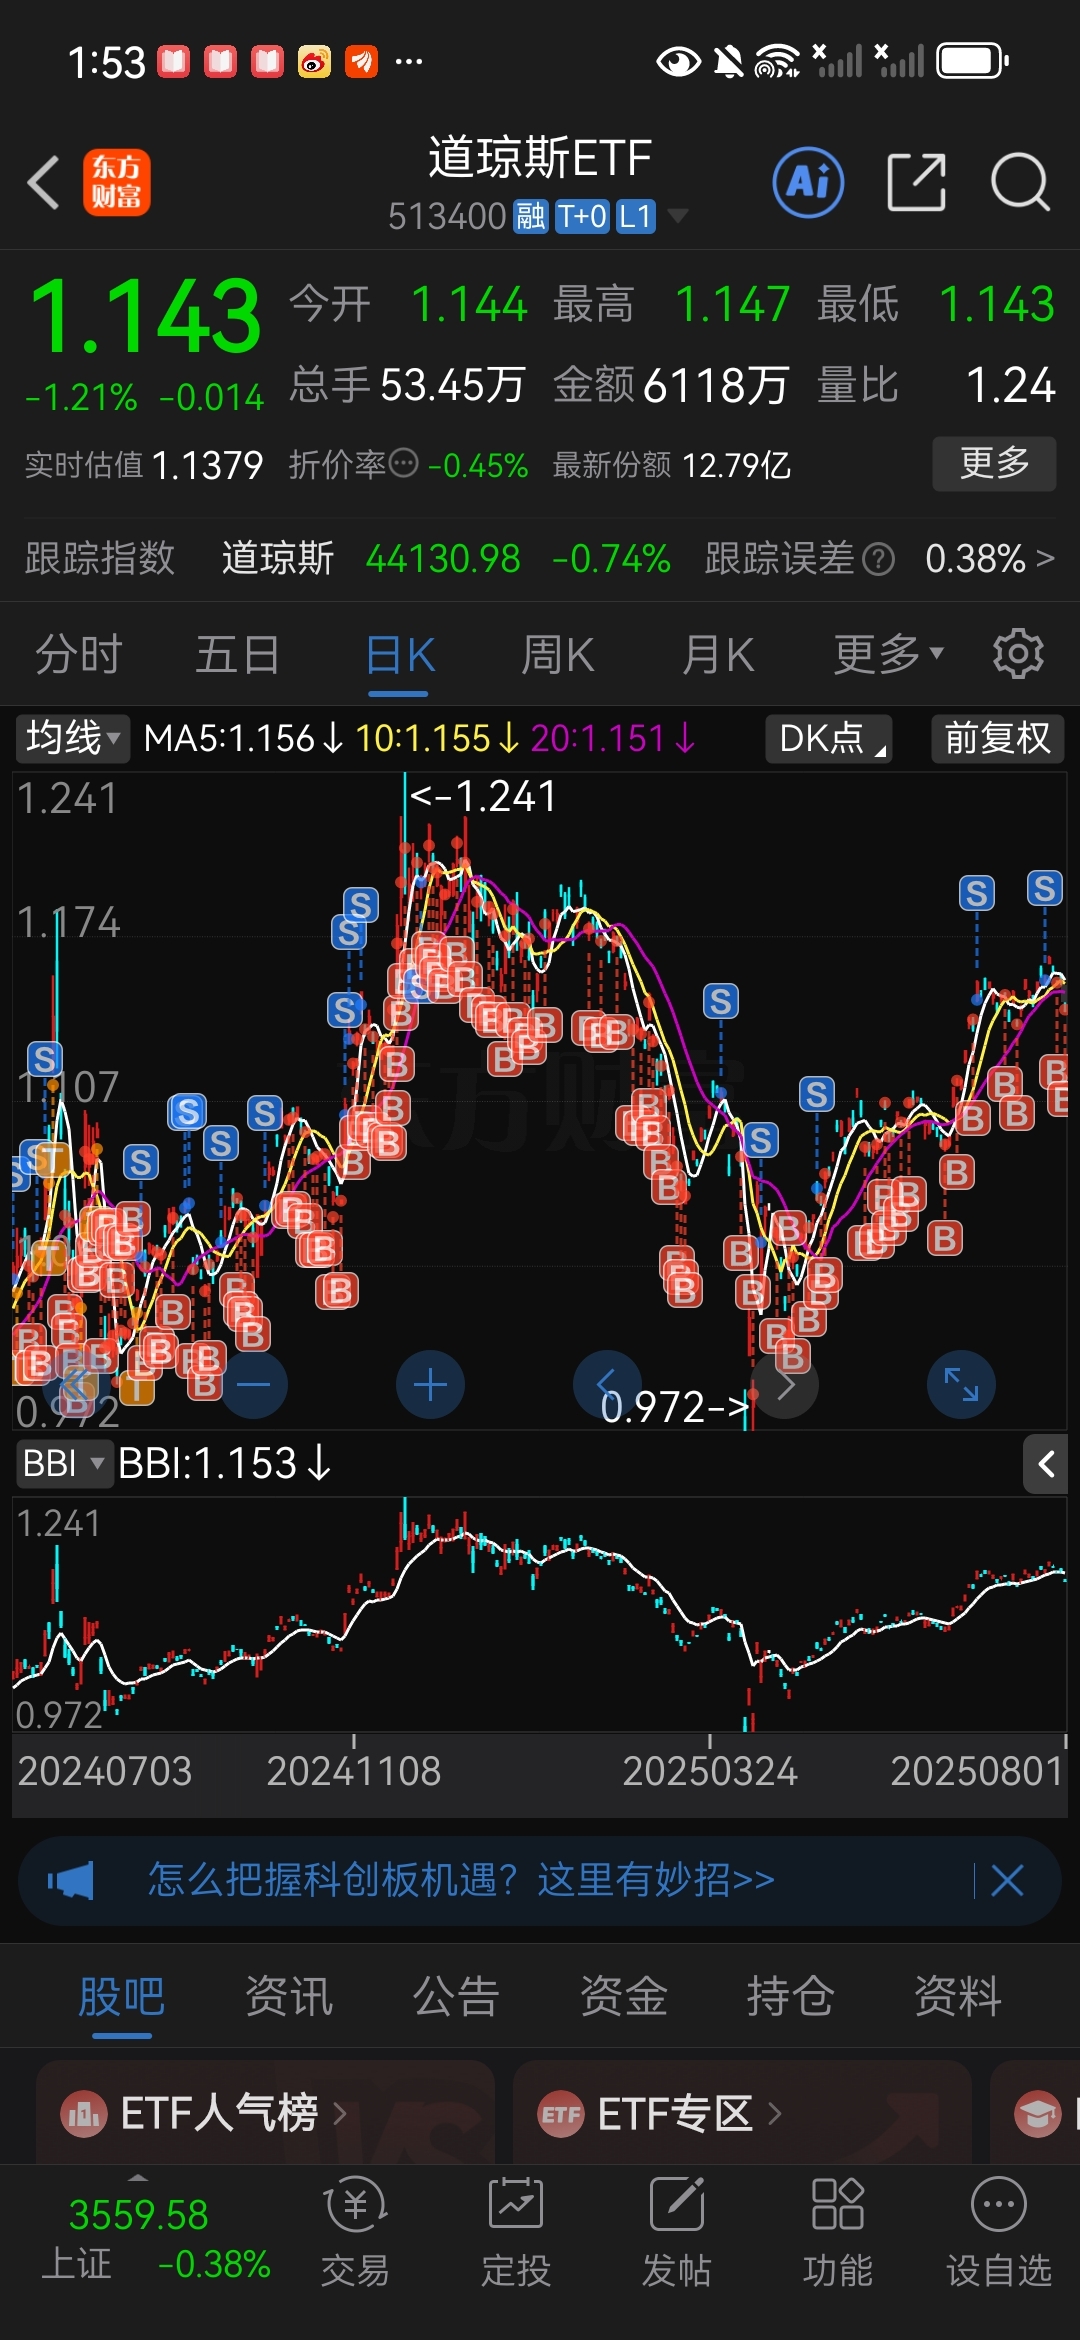Expand the stock code dropdown arrow
The width and height of the screenshot is (1080, 2340).
[677, 215]
